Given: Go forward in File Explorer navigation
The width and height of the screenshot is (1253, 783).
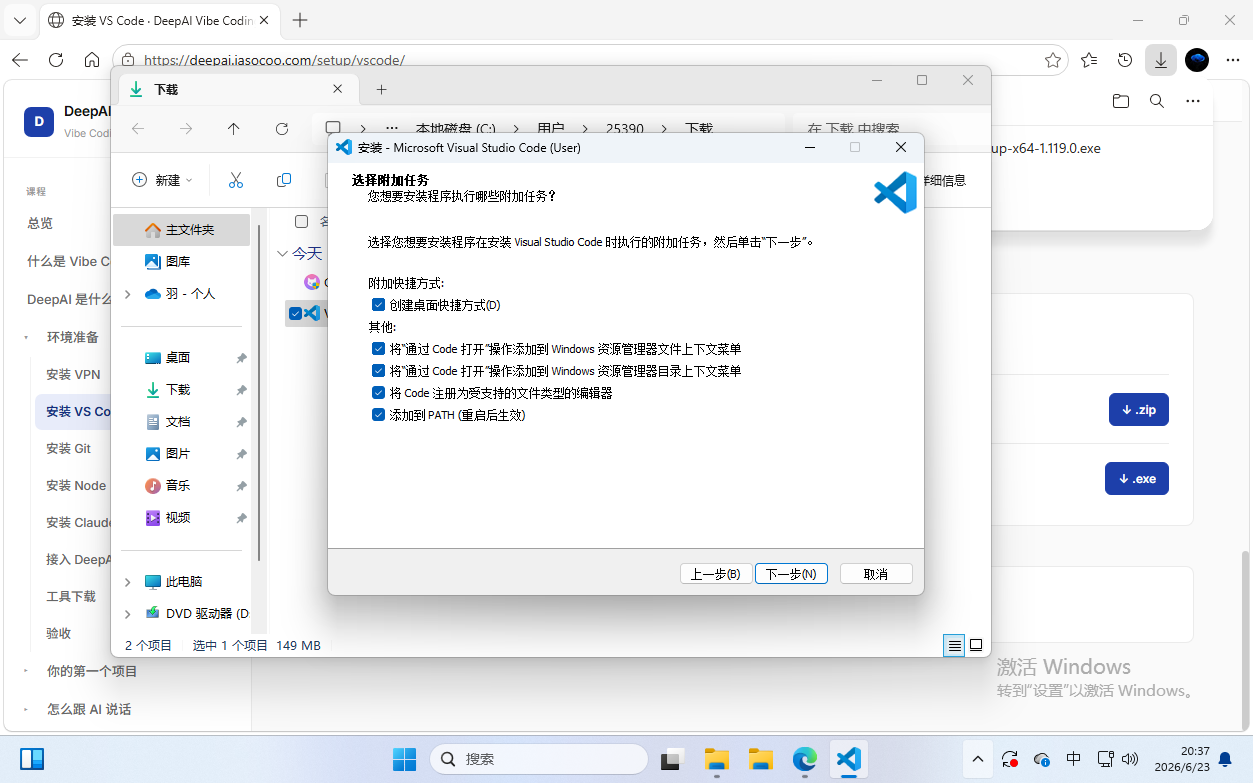Looking at the screenshot, I should click(186, 129).
